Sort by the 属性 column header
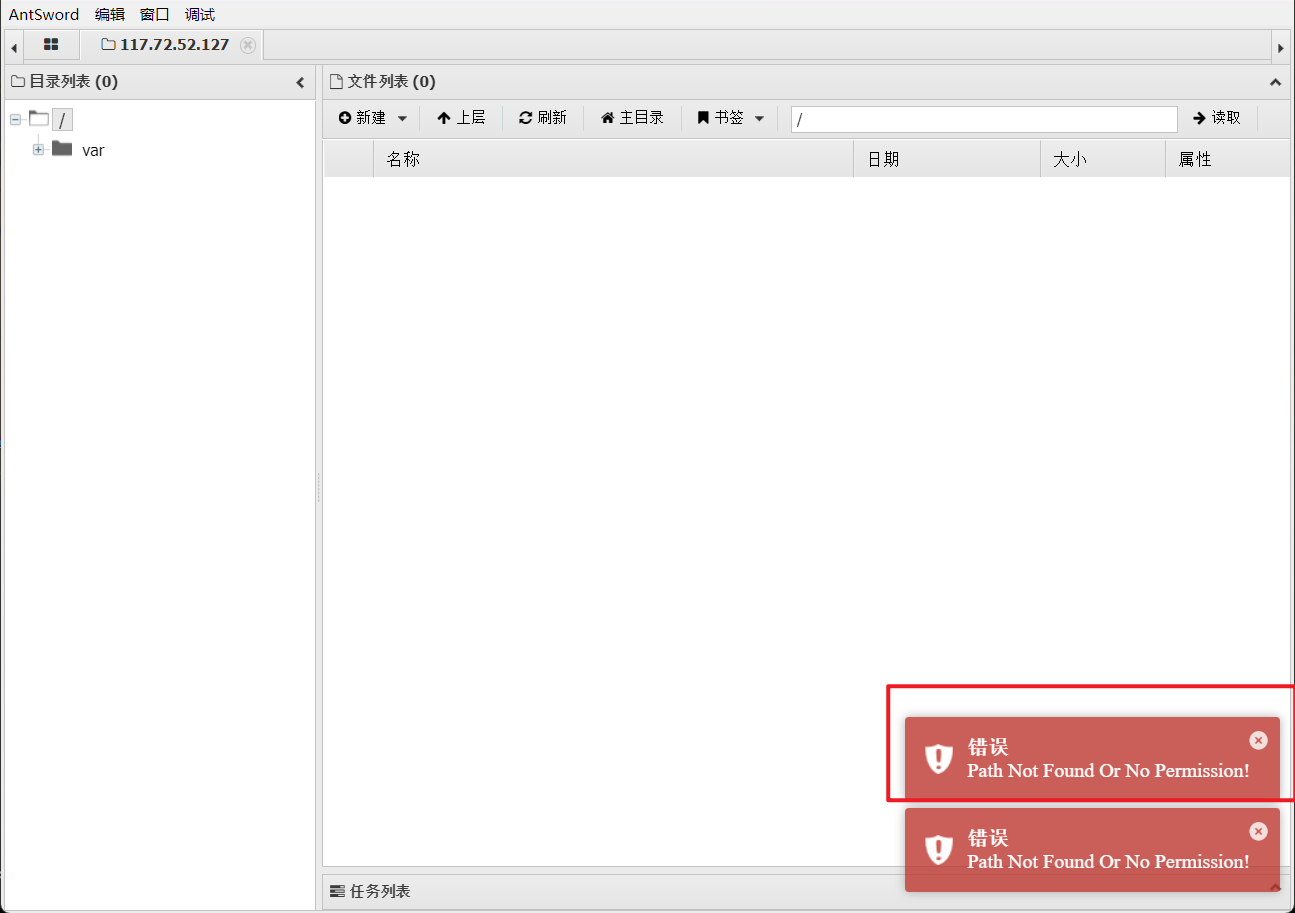 click(1228, 159)
